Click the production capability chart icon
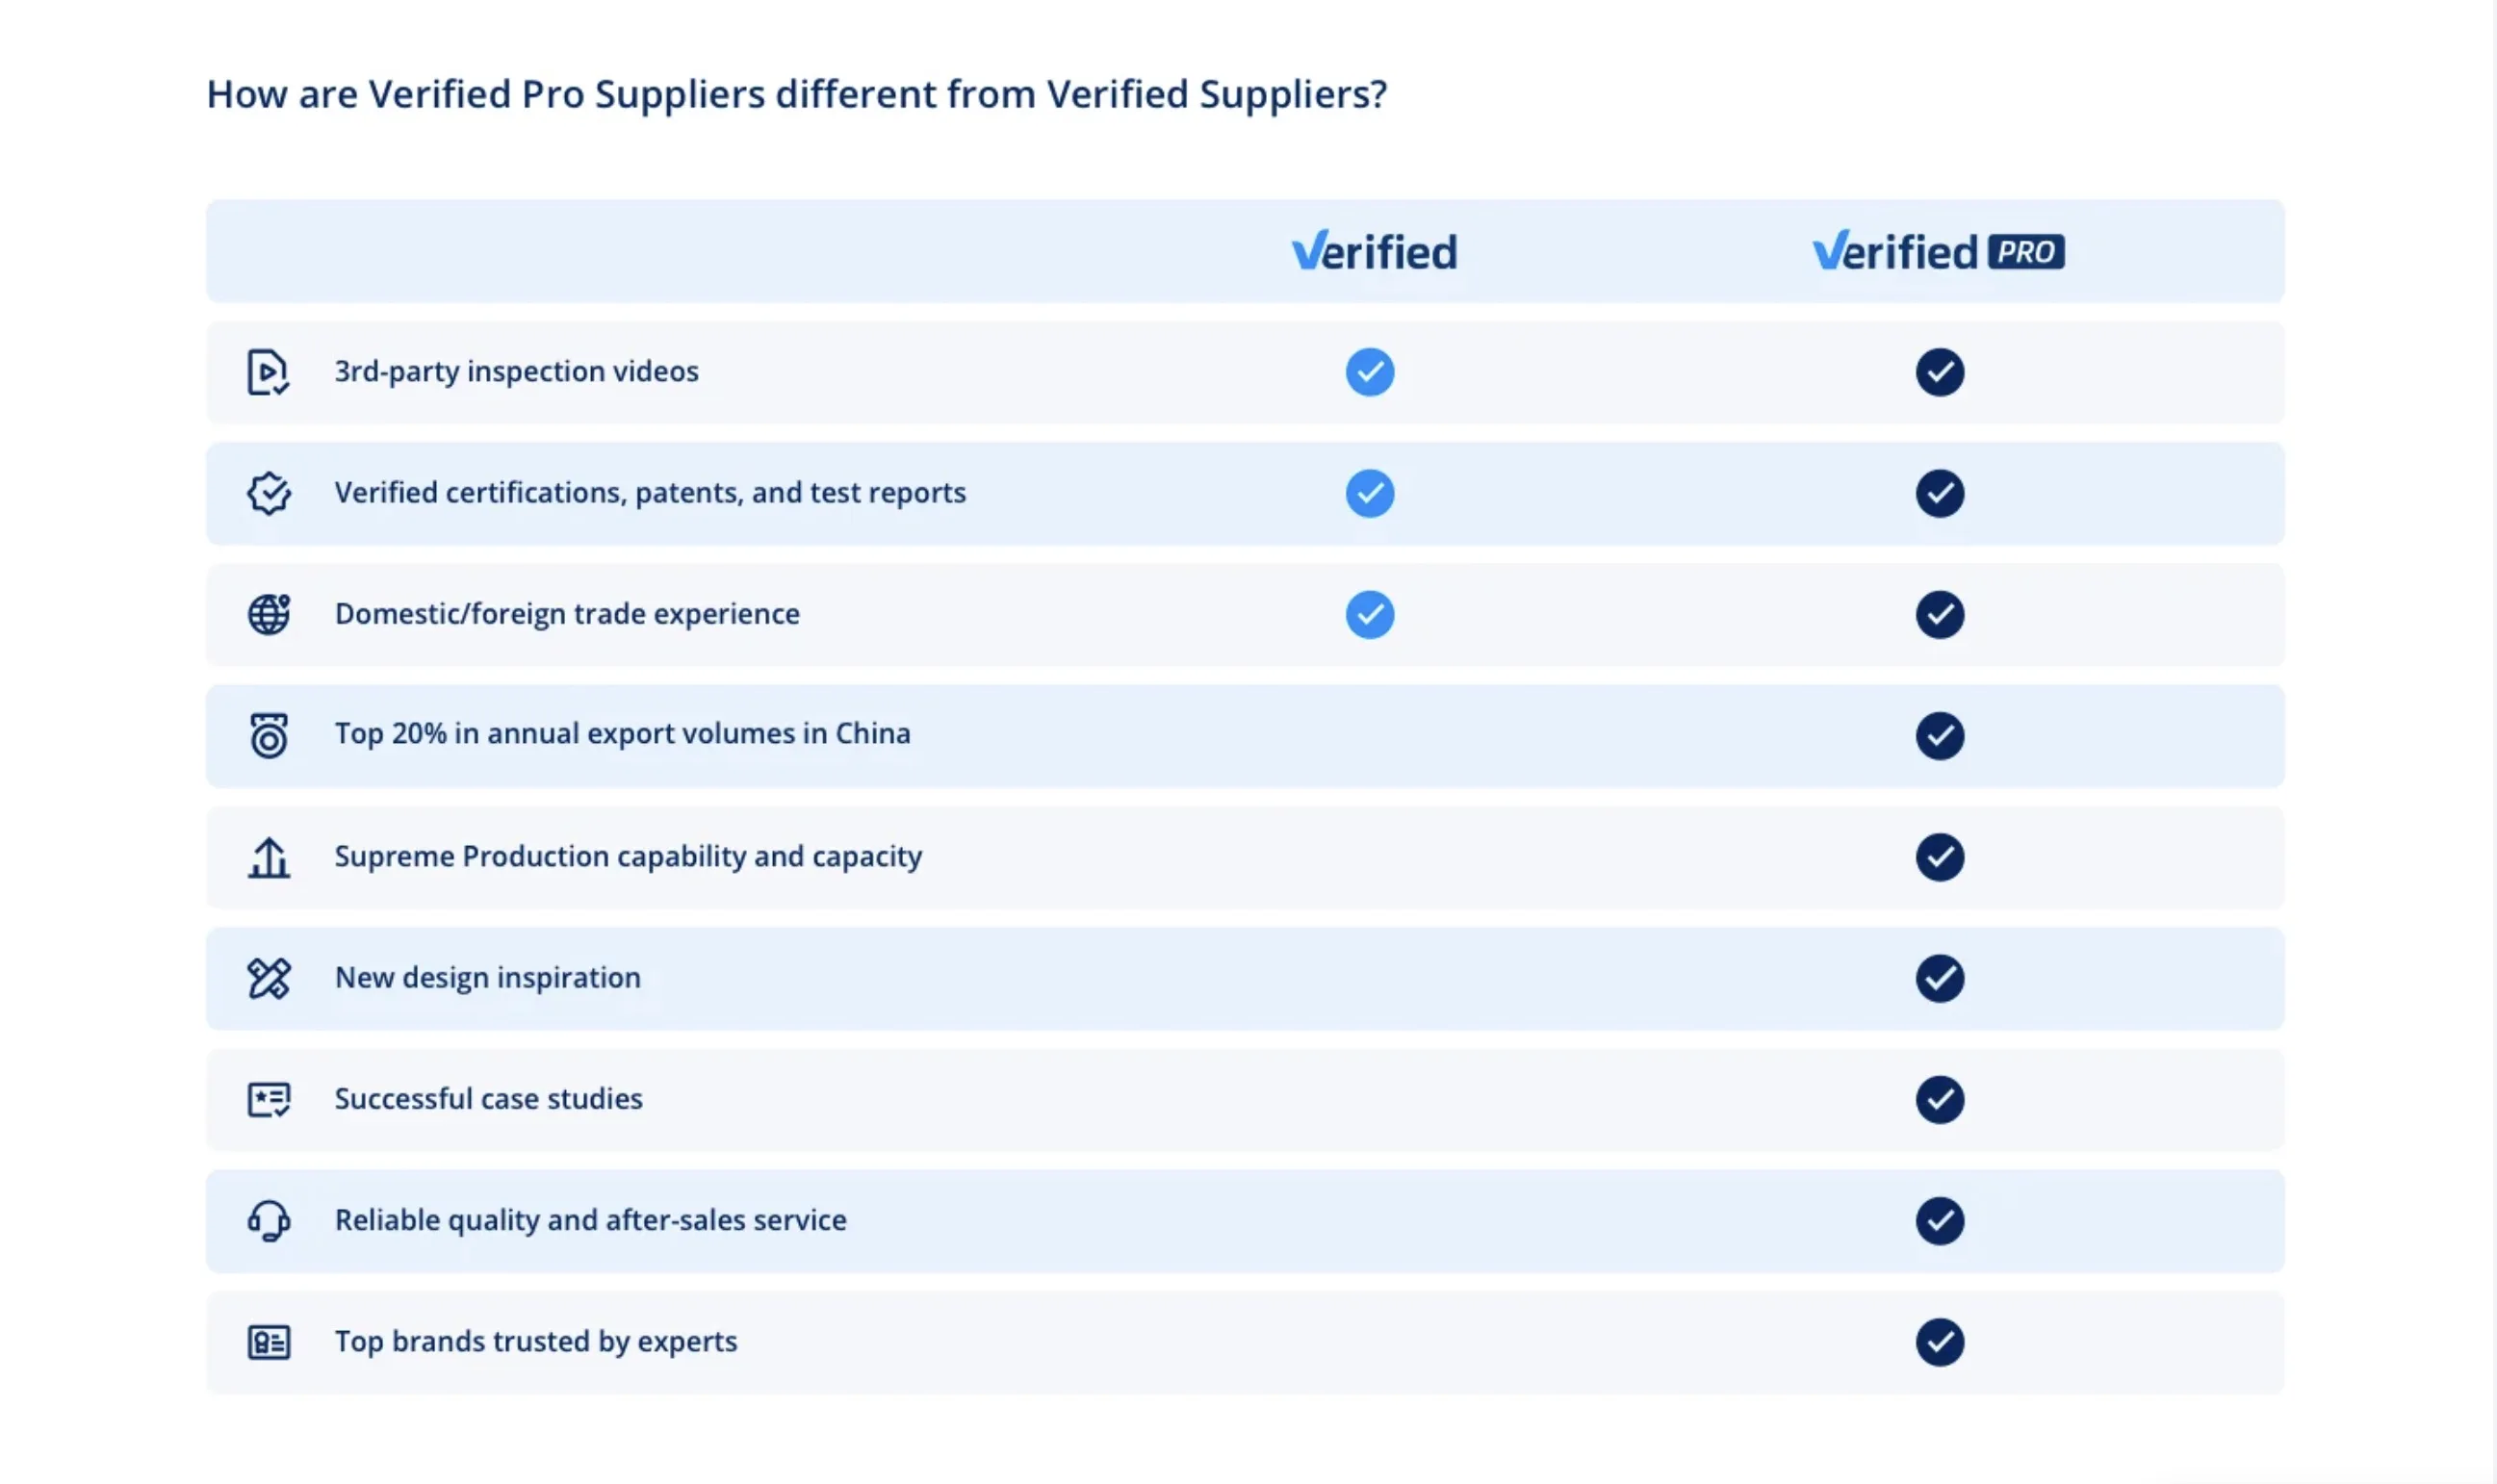2497x1484 pixels. pos(268,857)
